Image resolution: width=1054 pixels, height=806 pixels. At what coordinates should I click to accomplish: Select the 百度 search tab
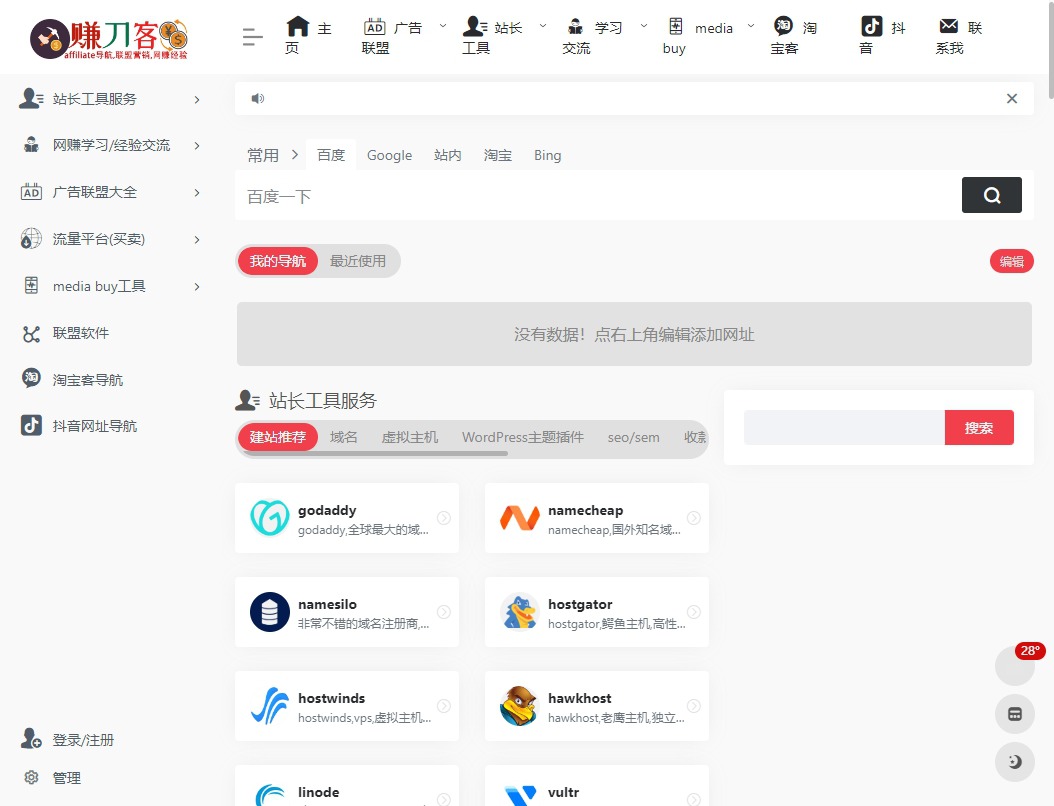331,155
